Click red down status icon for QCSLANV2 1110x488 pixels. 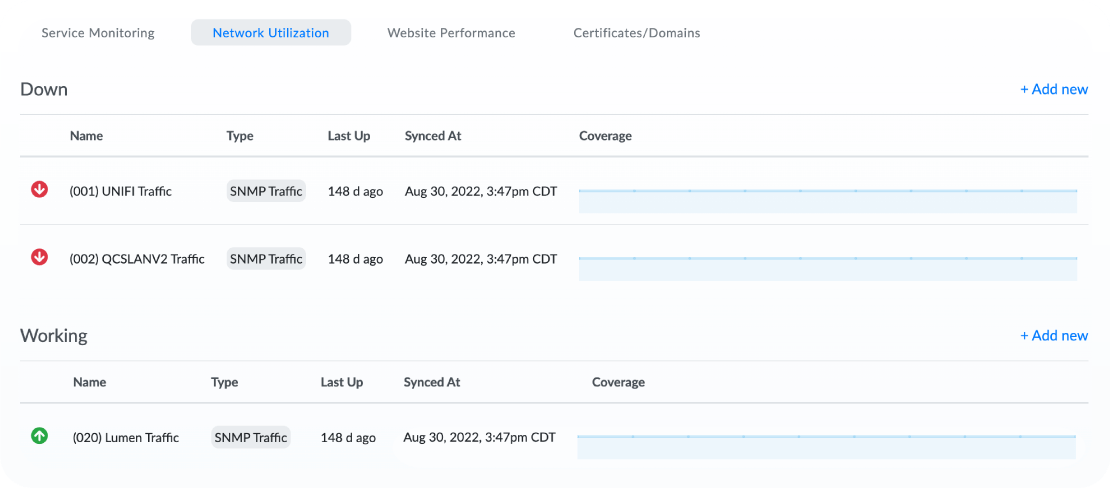39,257
